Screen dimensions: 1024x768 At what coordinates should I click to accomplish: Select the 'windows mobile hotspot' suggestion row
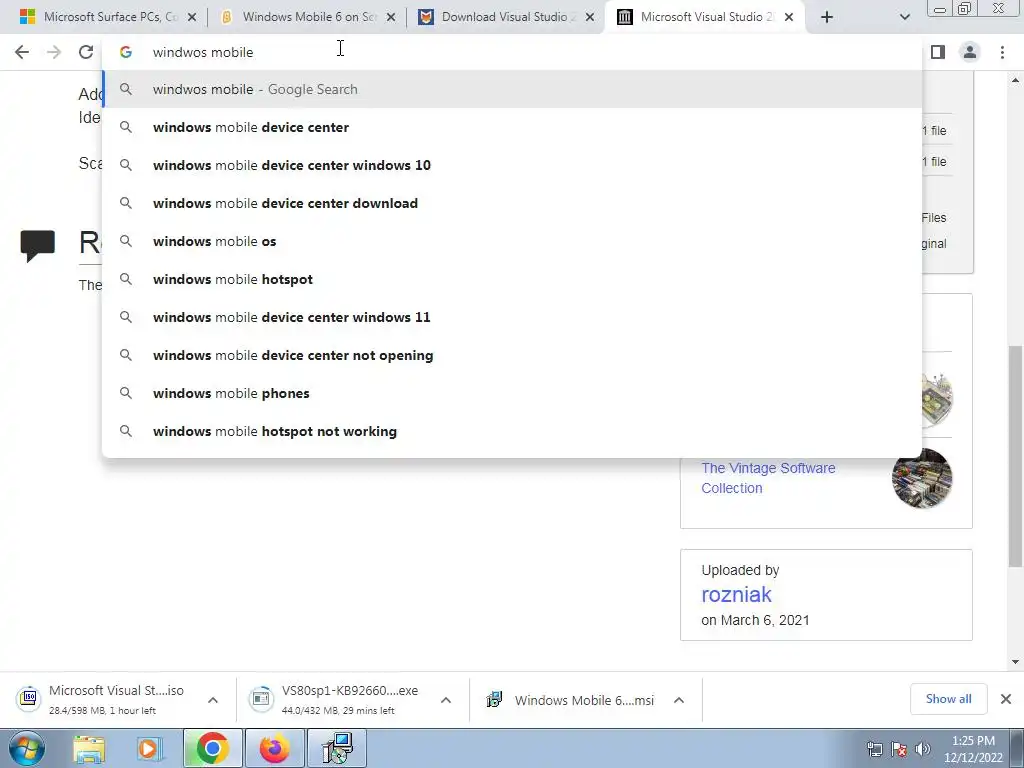512,279
